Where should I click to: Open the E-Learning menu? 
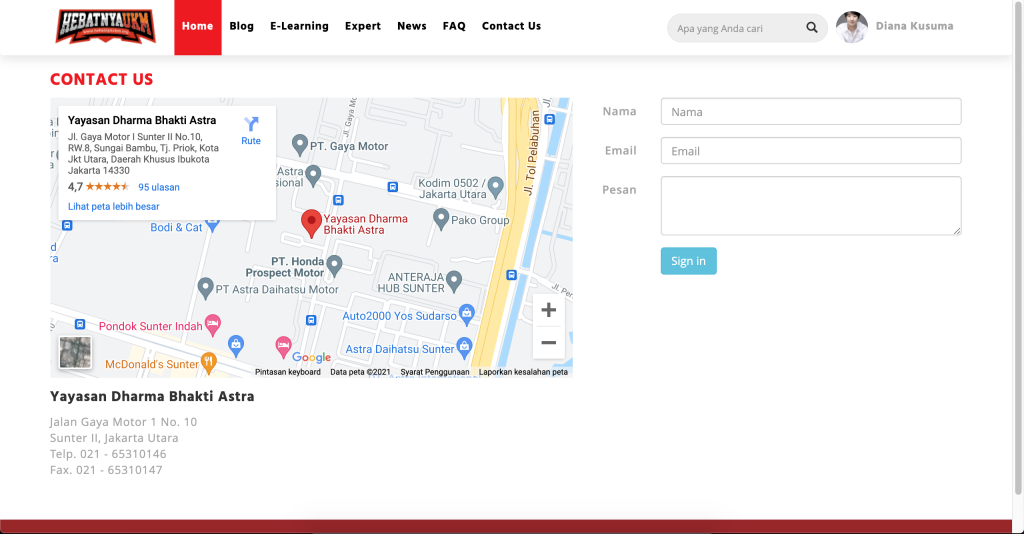point(299,26)
